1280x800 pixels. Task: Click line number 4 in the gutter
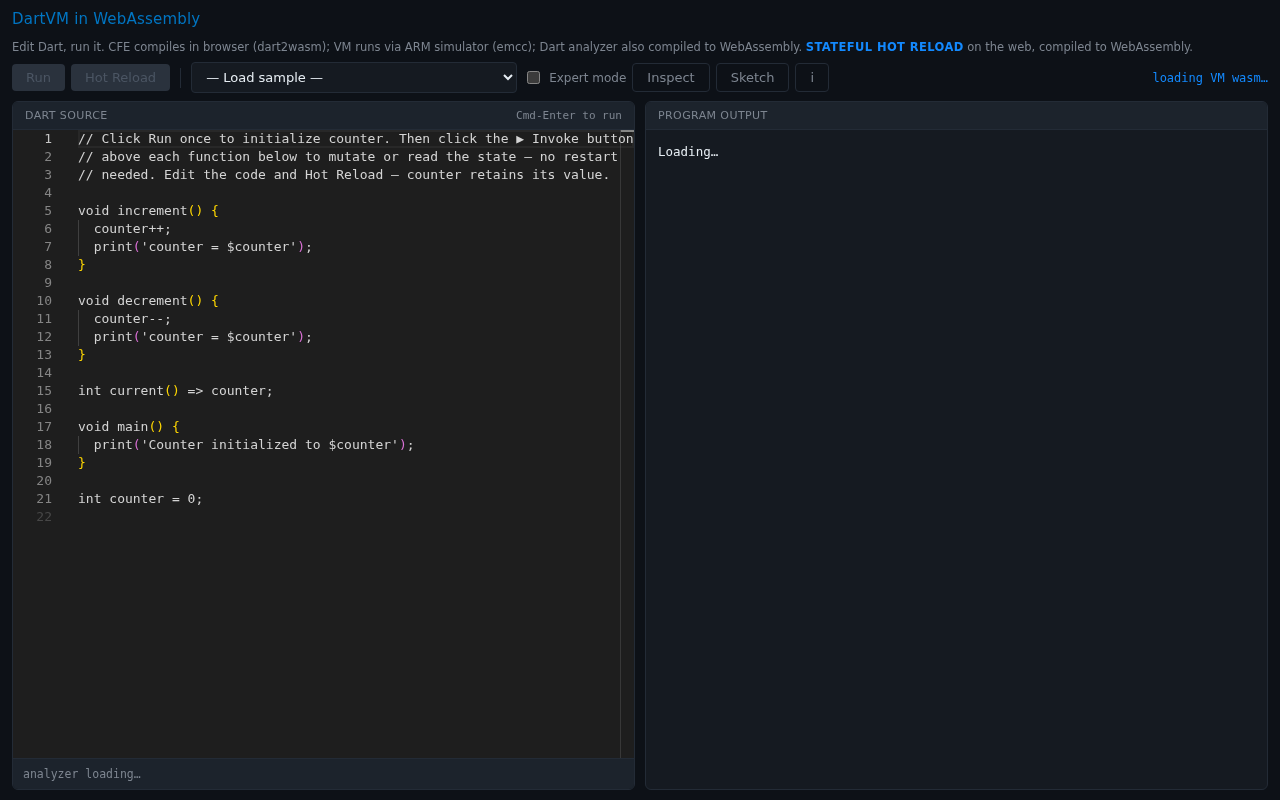[48, 193]
